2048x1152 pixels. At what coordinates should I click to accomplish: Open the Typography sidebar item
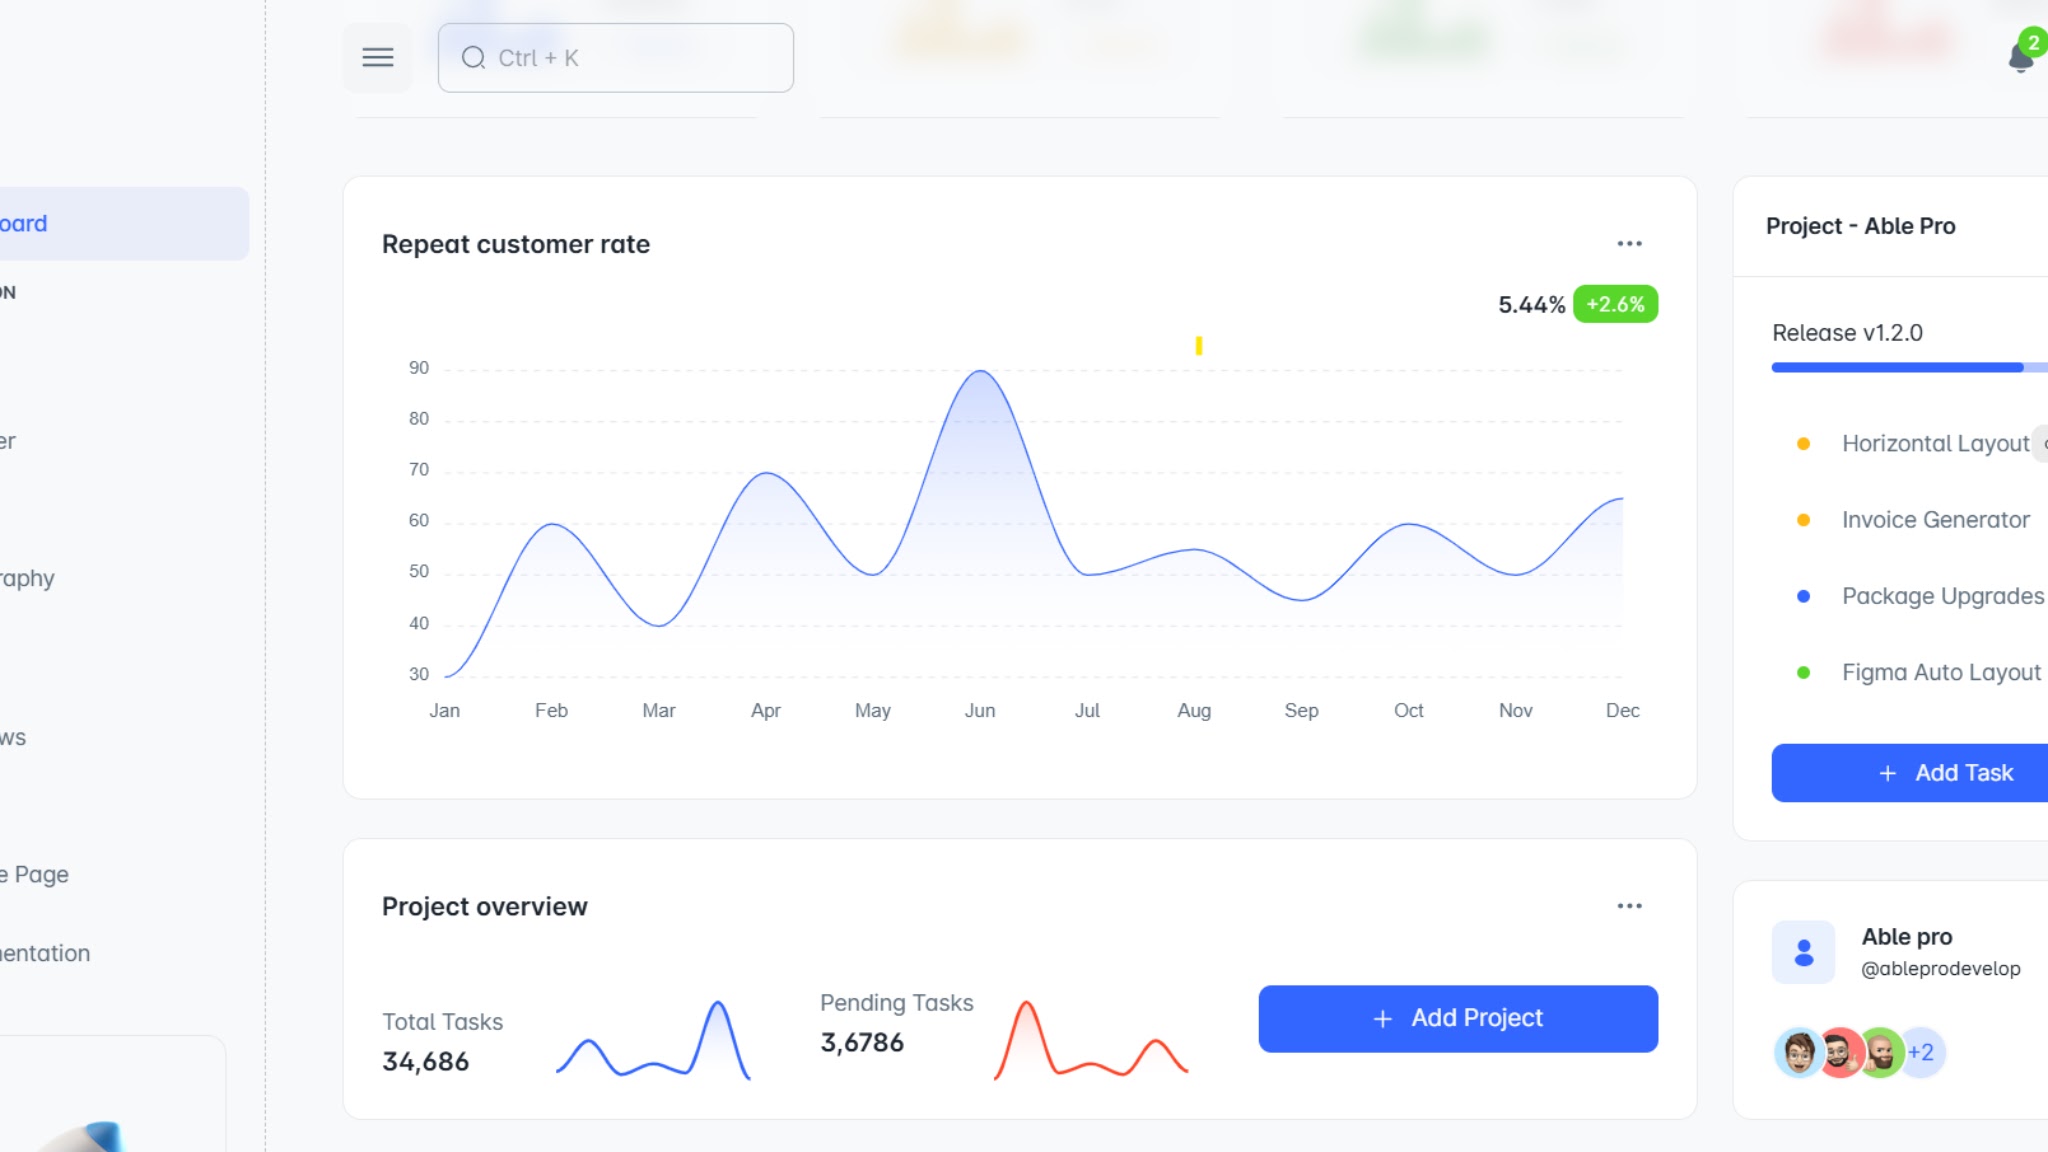click(x=30, y=578)
